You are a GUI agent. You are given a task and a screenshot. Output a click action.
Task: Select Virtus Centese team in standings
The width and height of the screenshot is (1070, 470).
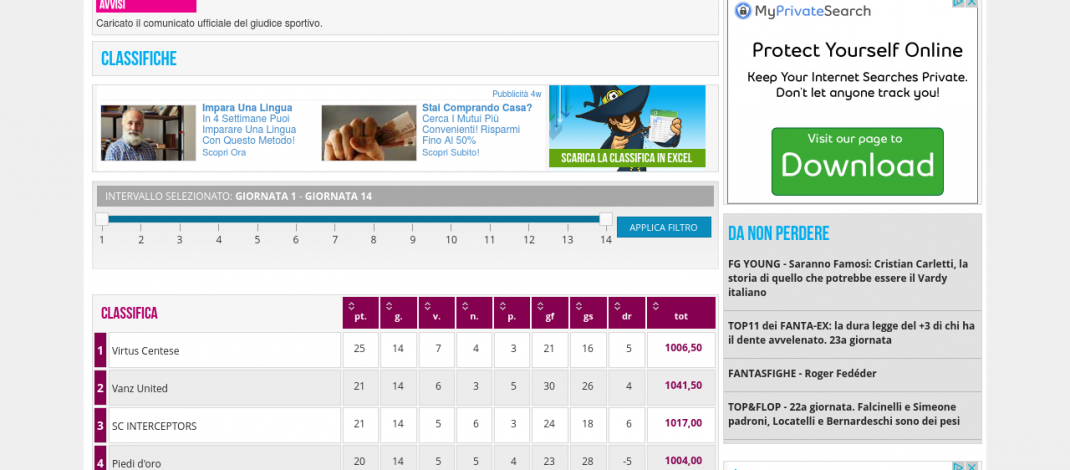click(x=146, y=351)
